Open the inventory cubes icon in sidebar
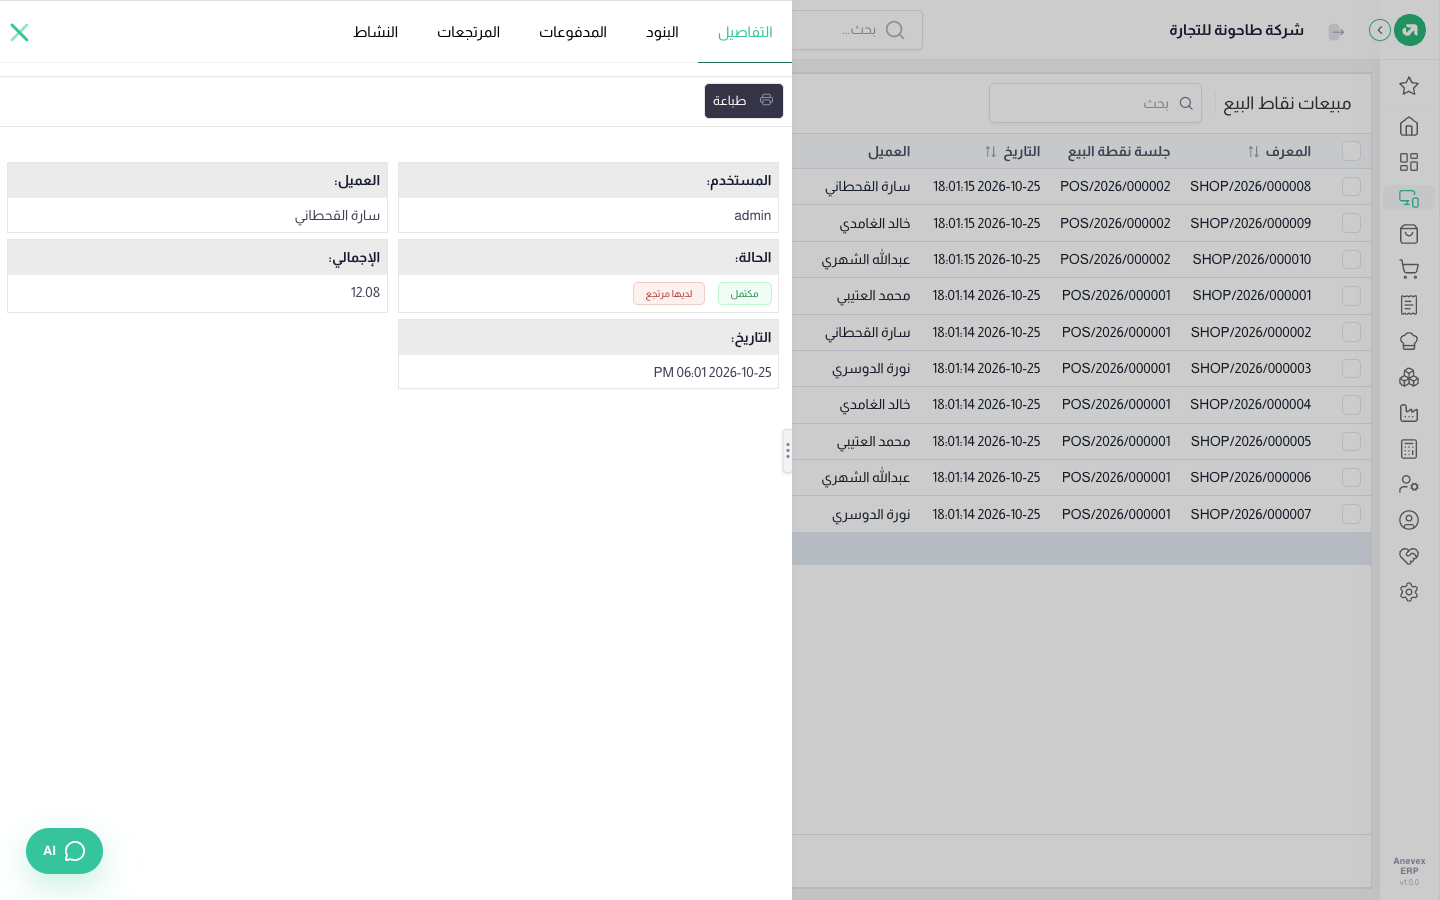 1409,377
